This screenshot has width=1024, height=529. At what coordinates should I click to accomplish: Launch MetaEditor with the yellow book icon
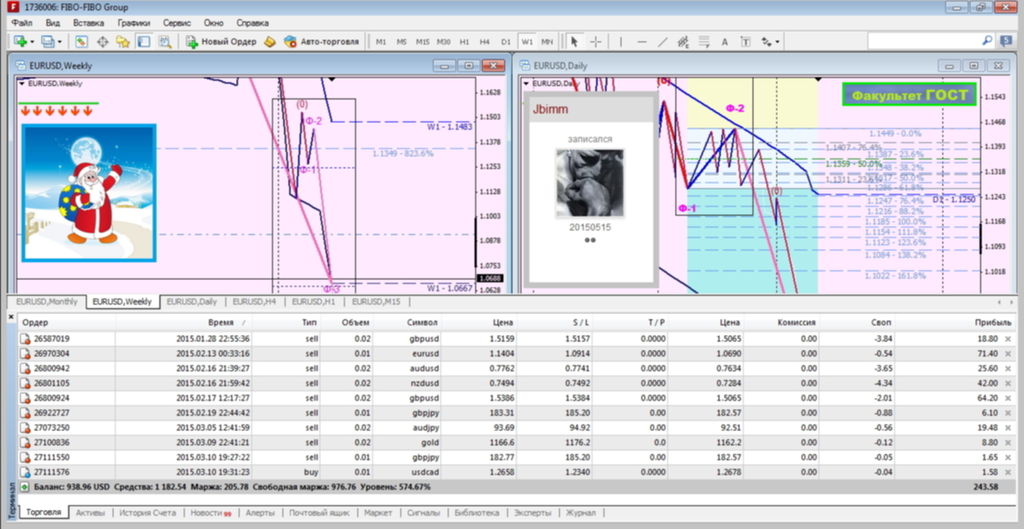click(270, 42)
